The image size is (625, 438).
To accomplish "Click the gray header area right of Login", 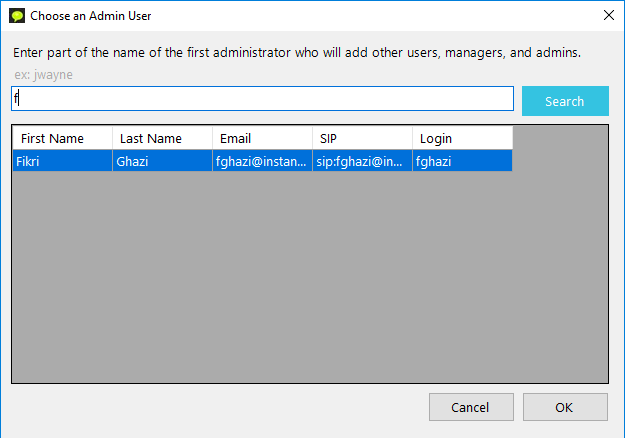I will 560,138.
